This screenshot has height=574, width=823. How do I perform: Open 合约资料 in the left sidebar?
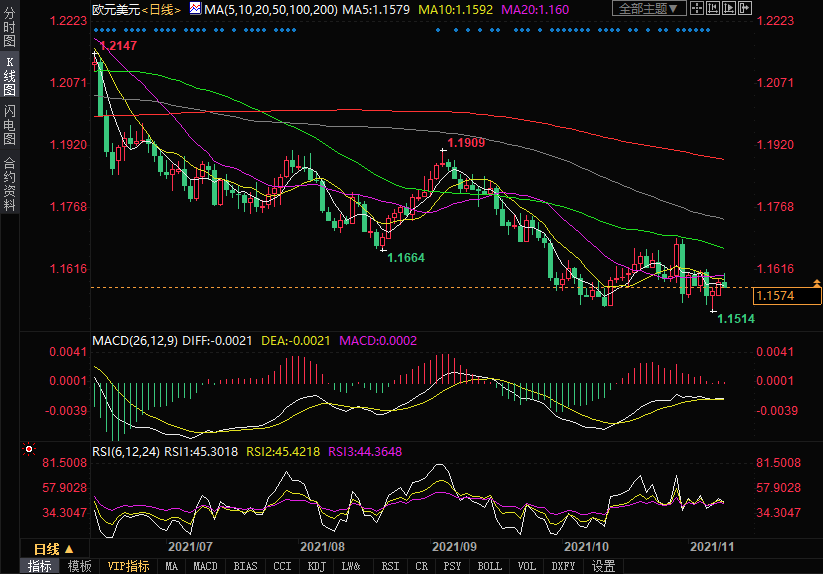(9, 184)
